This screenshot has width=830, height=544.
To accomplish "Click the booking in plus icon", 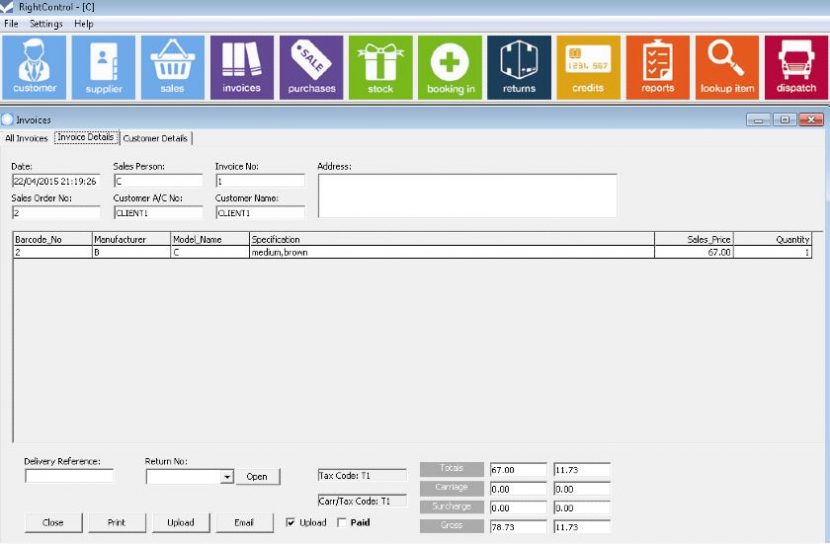I will click(450, 67).
